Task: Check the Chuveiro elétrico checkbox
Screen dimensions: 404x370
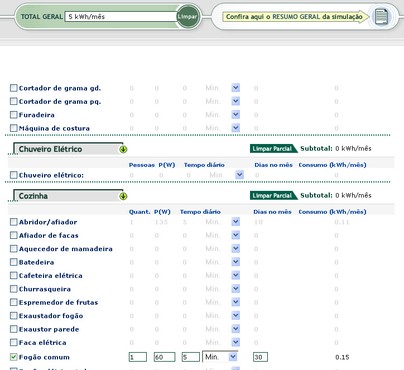Action: 13,175
